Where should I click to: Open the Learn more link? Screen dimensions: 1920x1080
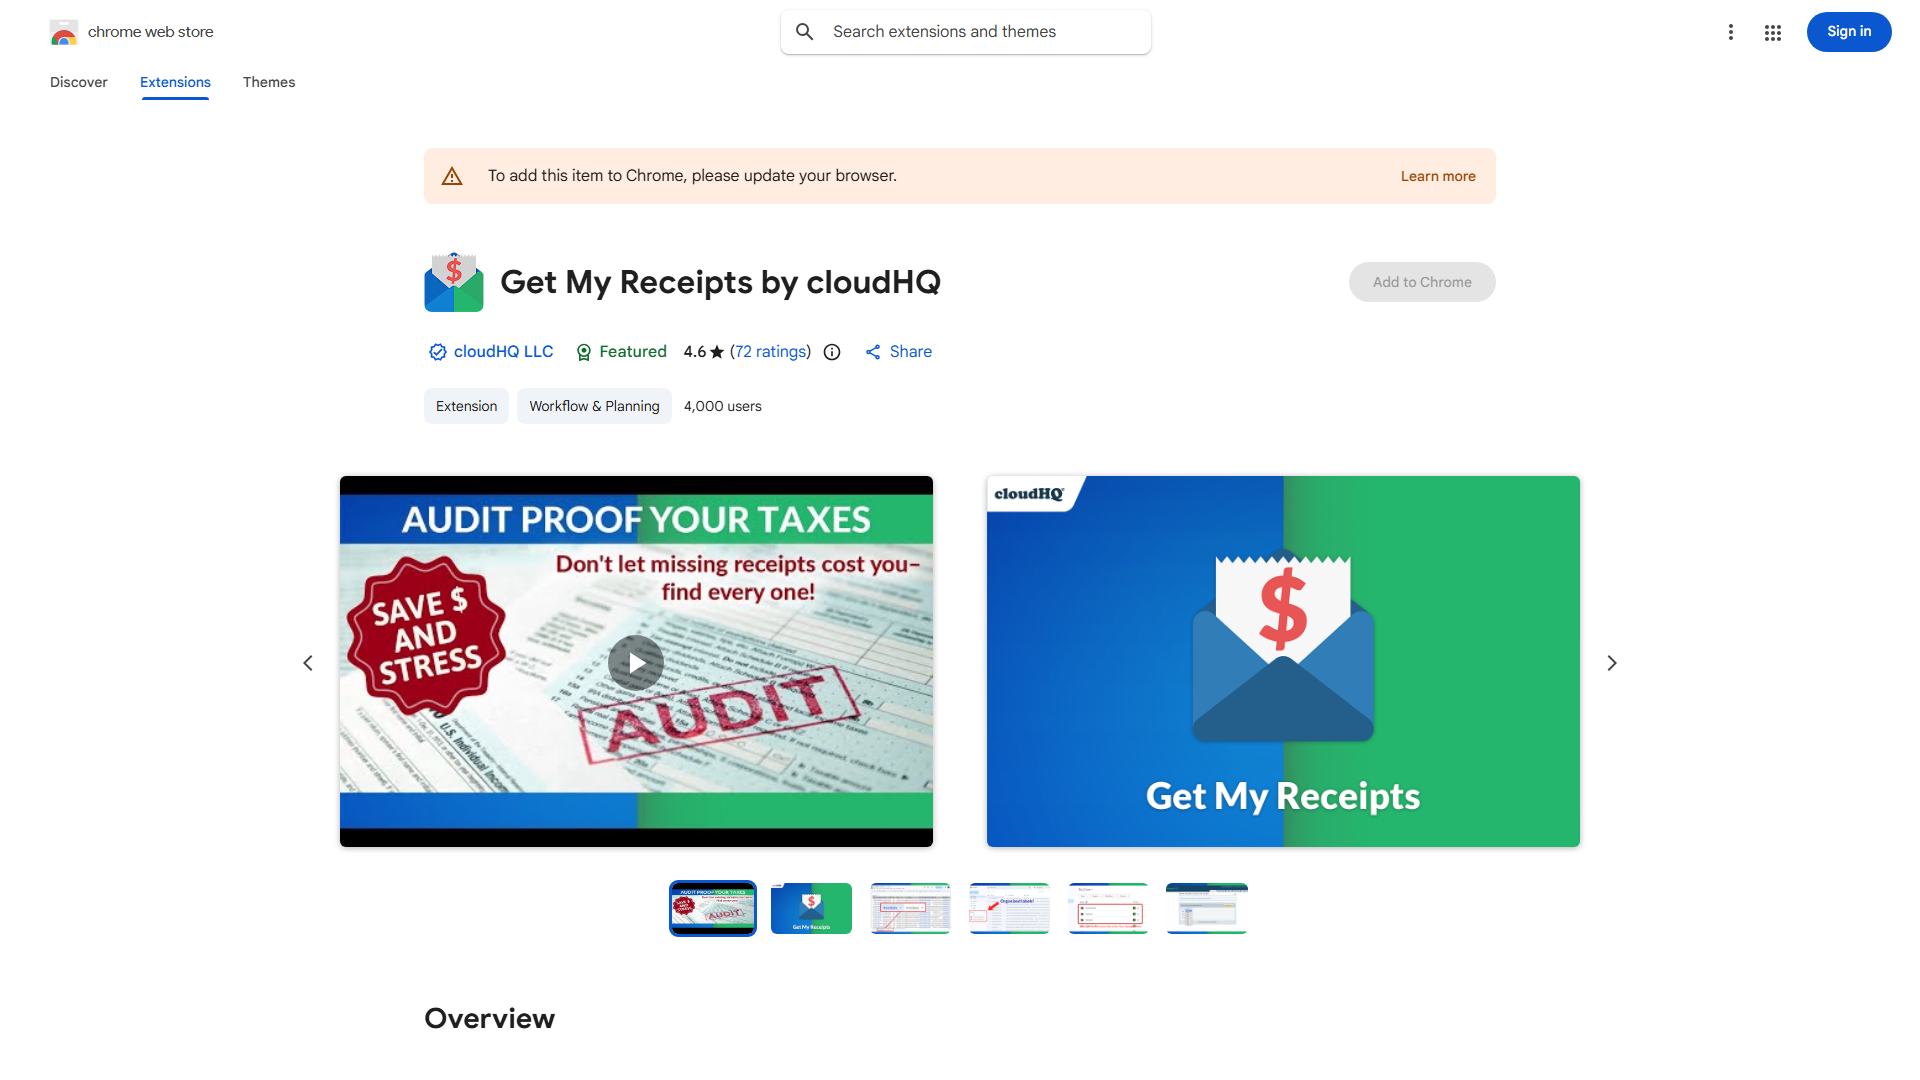point(1438,176)
